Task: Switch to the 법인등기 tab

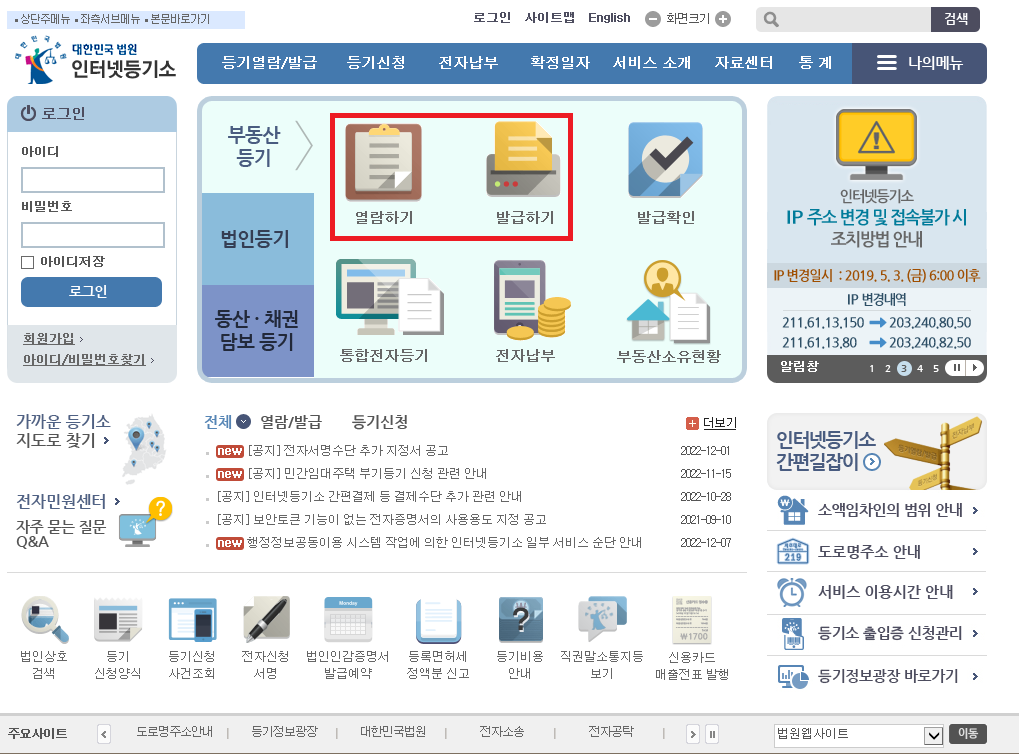Action: click(257, 239)
